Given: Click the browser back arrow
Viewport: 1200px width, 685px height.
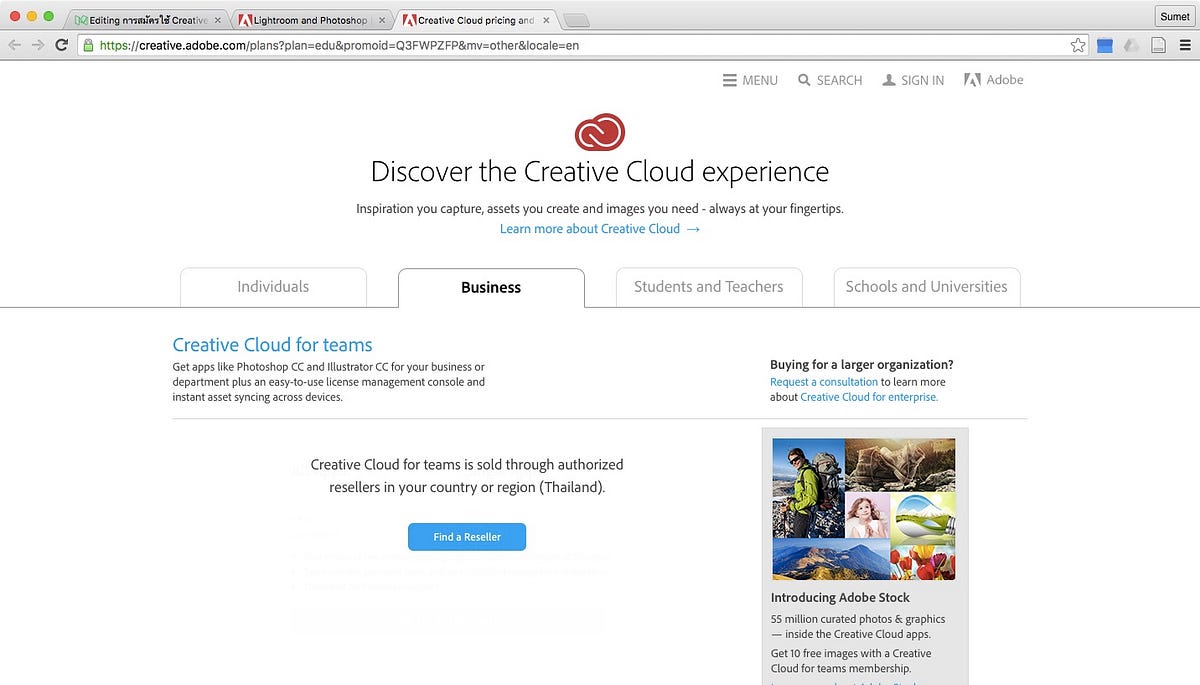Looking at the screenshot, I should pyautogui.click(x=14, y=45).
